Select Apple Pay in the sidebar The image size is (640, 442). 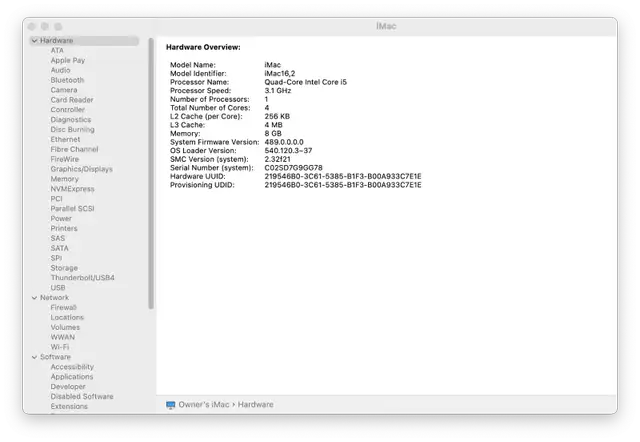(x=68, y=60)
